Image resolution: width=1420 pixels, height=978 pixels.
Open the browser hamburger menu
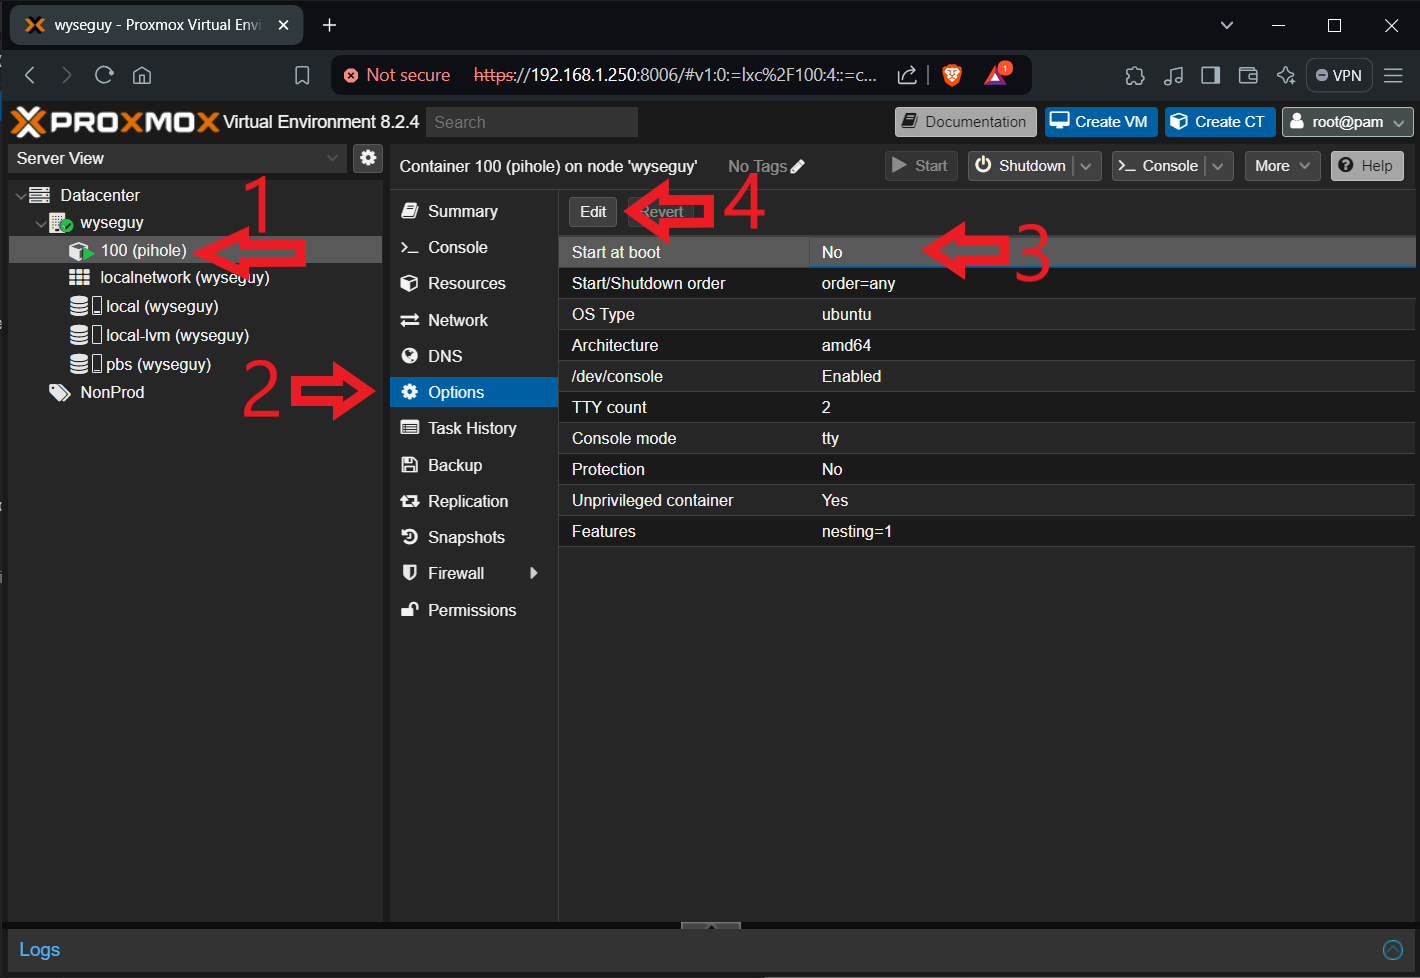tap(1393, 75)
